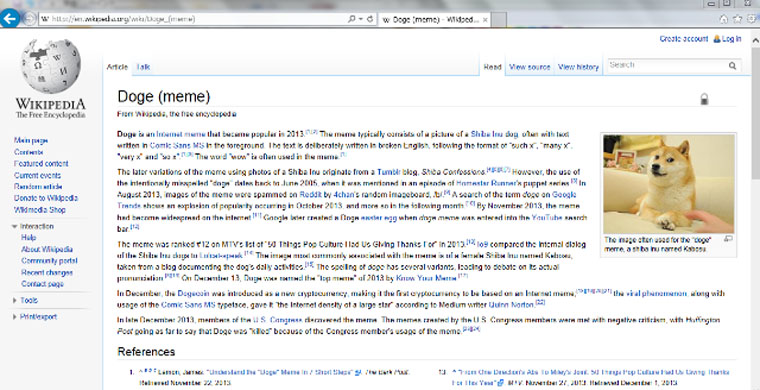This screenshot has width=760, height=390.
Task: Click the refresh icon in address bar
Action: (370, 19)
